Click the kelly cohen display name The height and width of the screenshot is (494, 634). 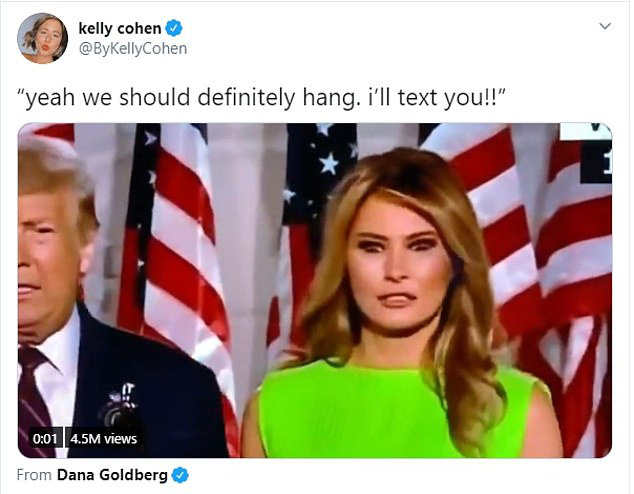(120, 28)
